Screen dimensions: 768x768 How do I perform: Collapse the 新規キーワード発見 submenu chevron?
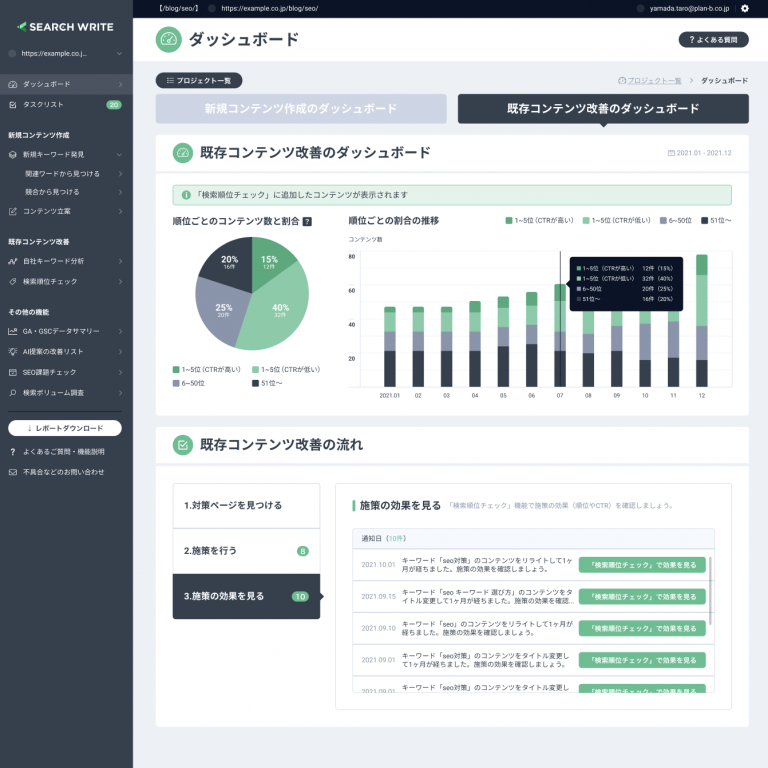[x=120, y=155]
